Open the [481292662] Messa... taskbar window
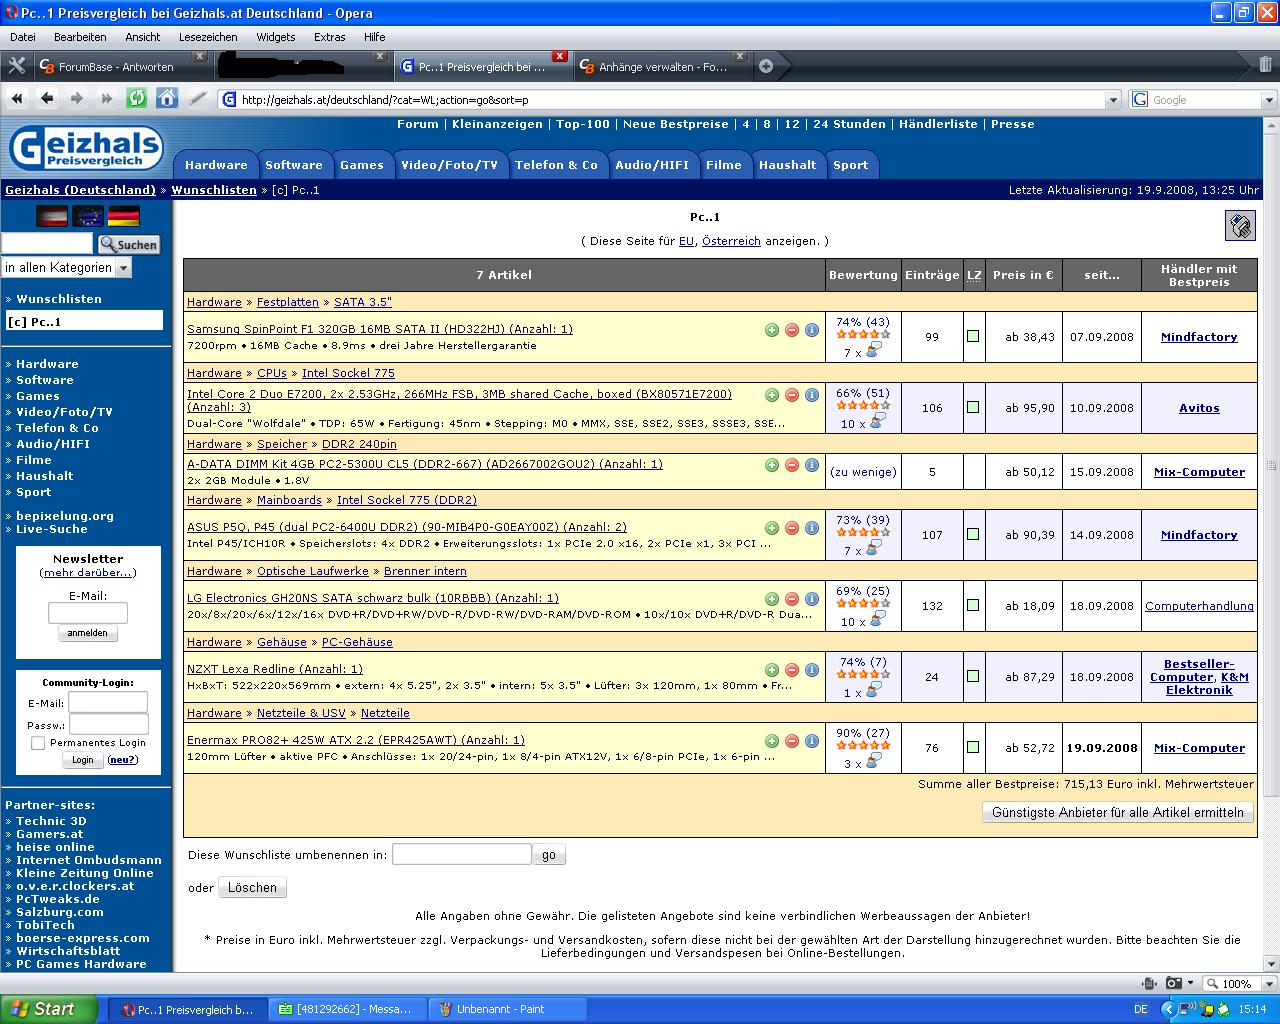This screenshot has width=1280, height=1024. point(346,1009)
